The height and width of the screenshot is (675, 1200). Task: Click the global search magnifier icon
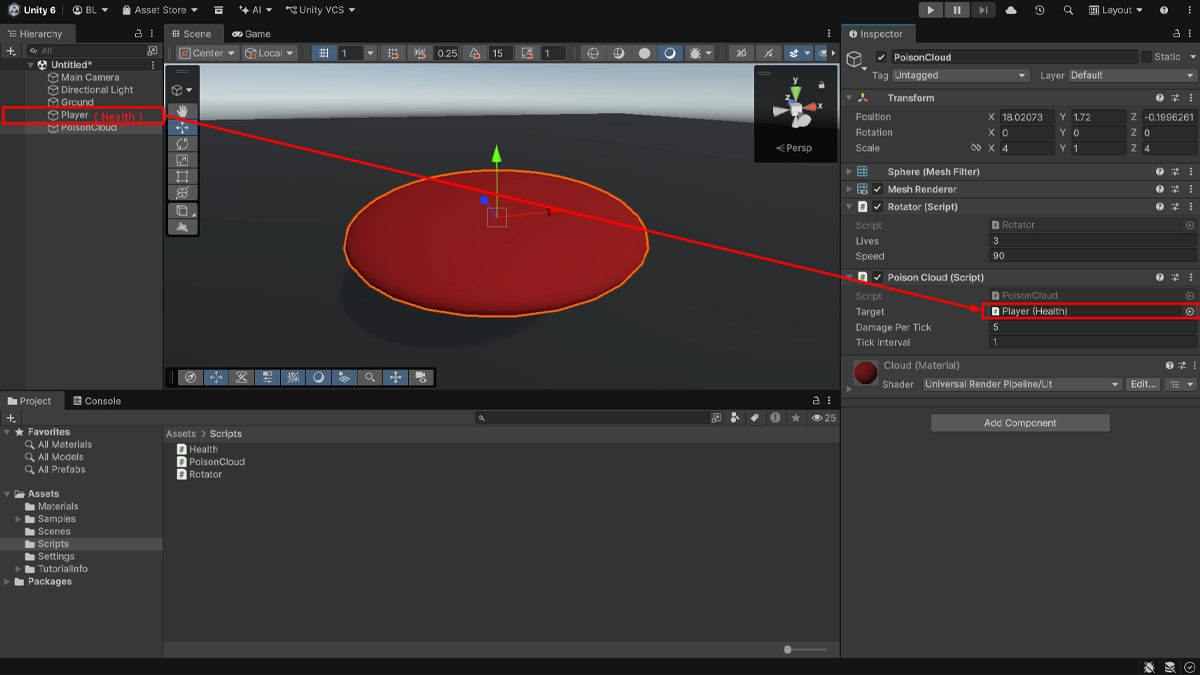point(1068,10)
